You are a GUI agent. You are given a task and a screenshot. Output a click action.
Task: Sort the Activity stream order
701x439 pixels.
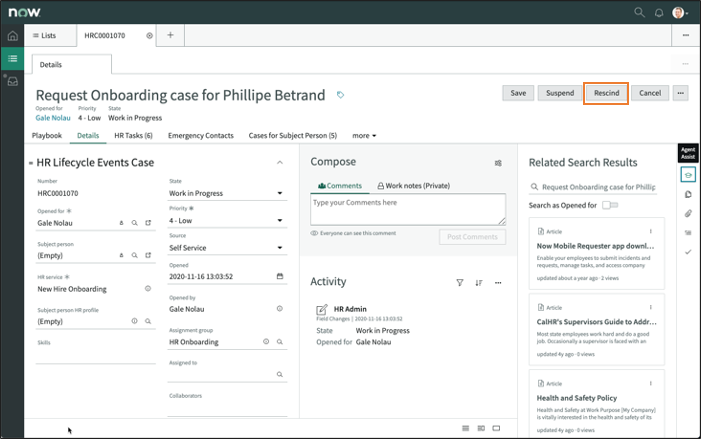click(x=479, y=283)
